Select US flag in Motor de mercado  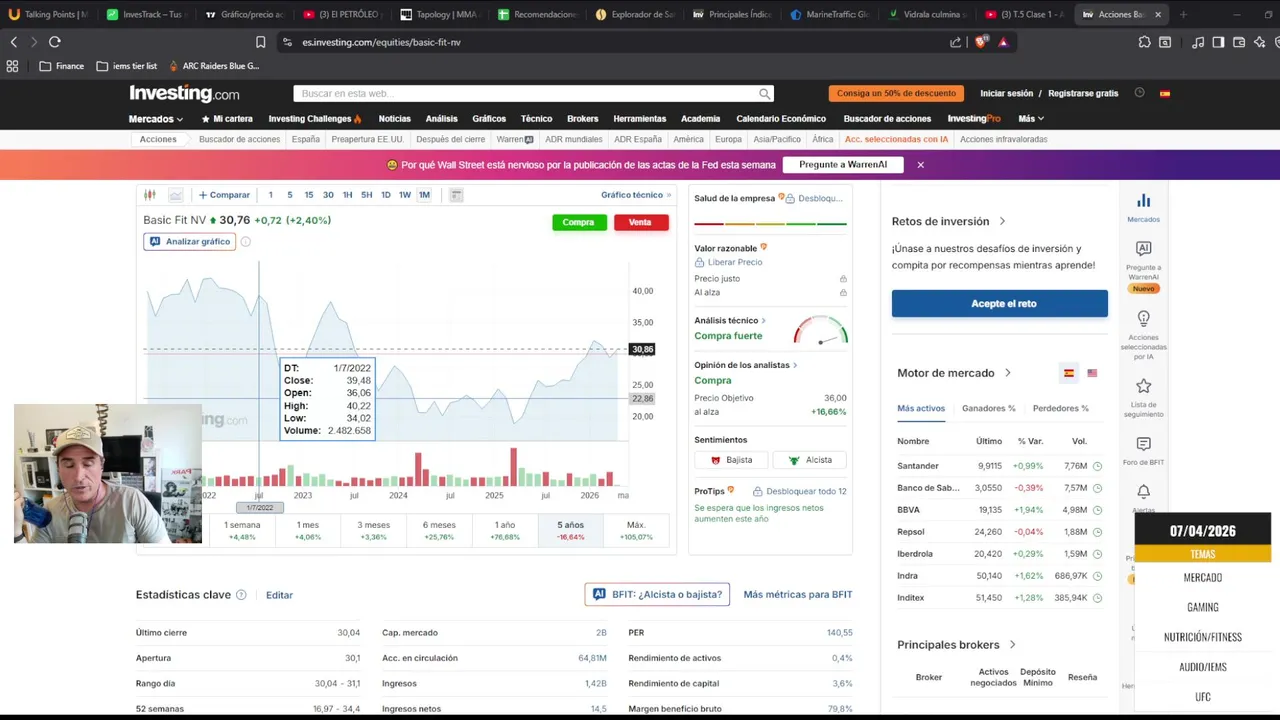coord(1092,373)
